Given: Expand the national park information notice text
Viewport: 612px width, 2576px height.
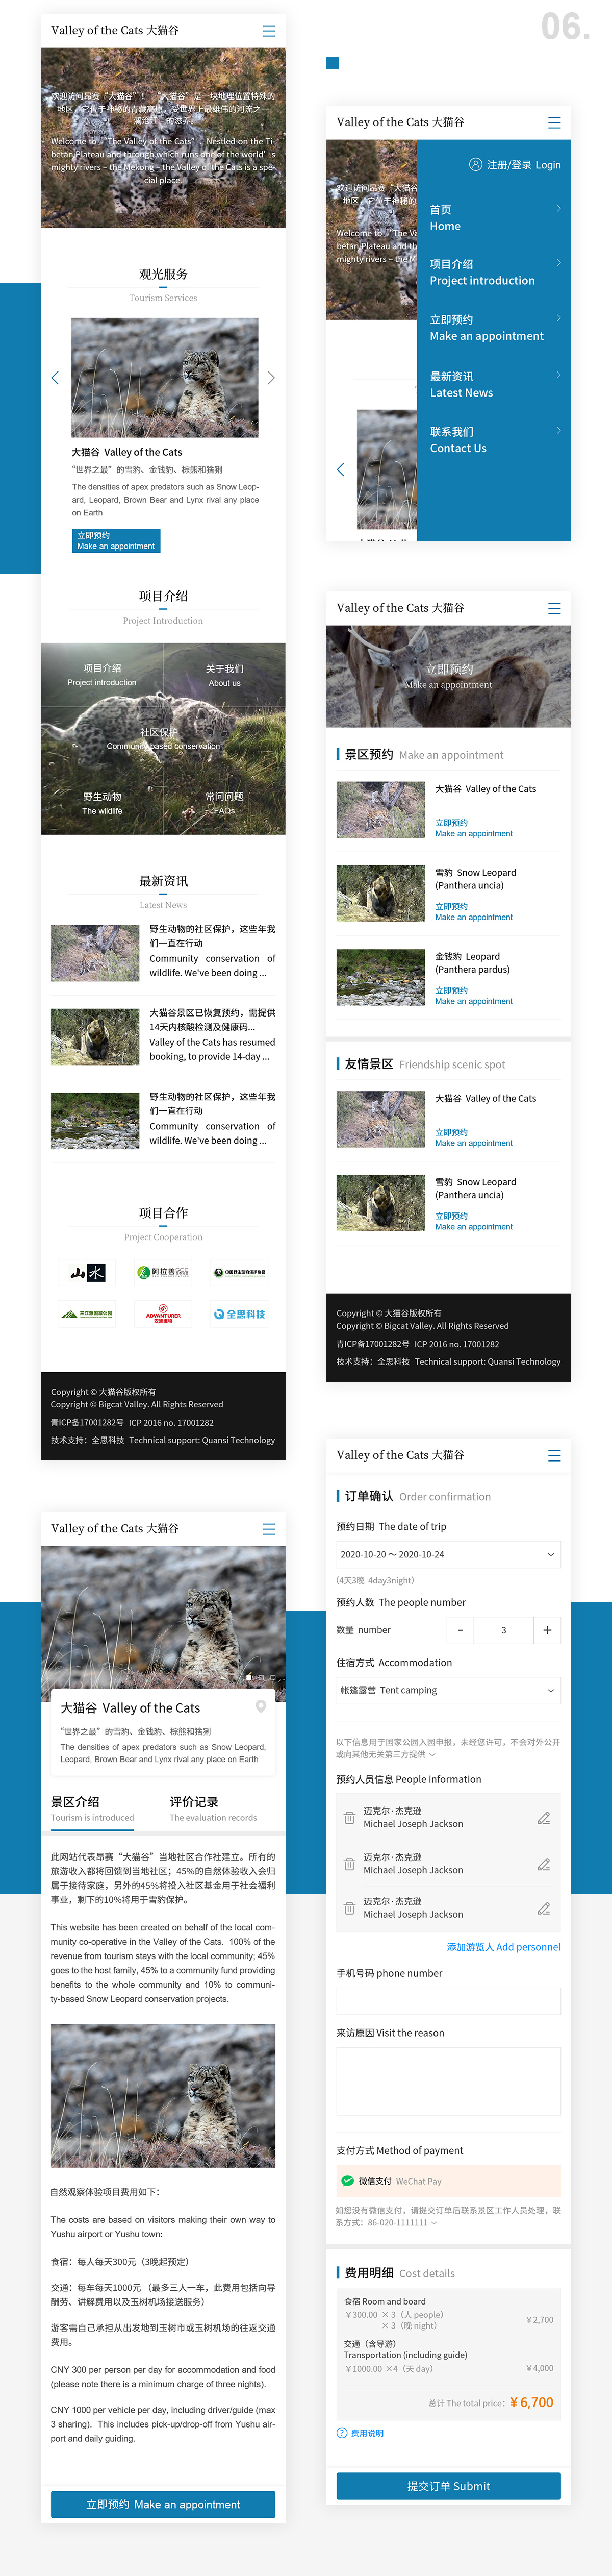Looking at the screenshot, I should [432, 1755].
